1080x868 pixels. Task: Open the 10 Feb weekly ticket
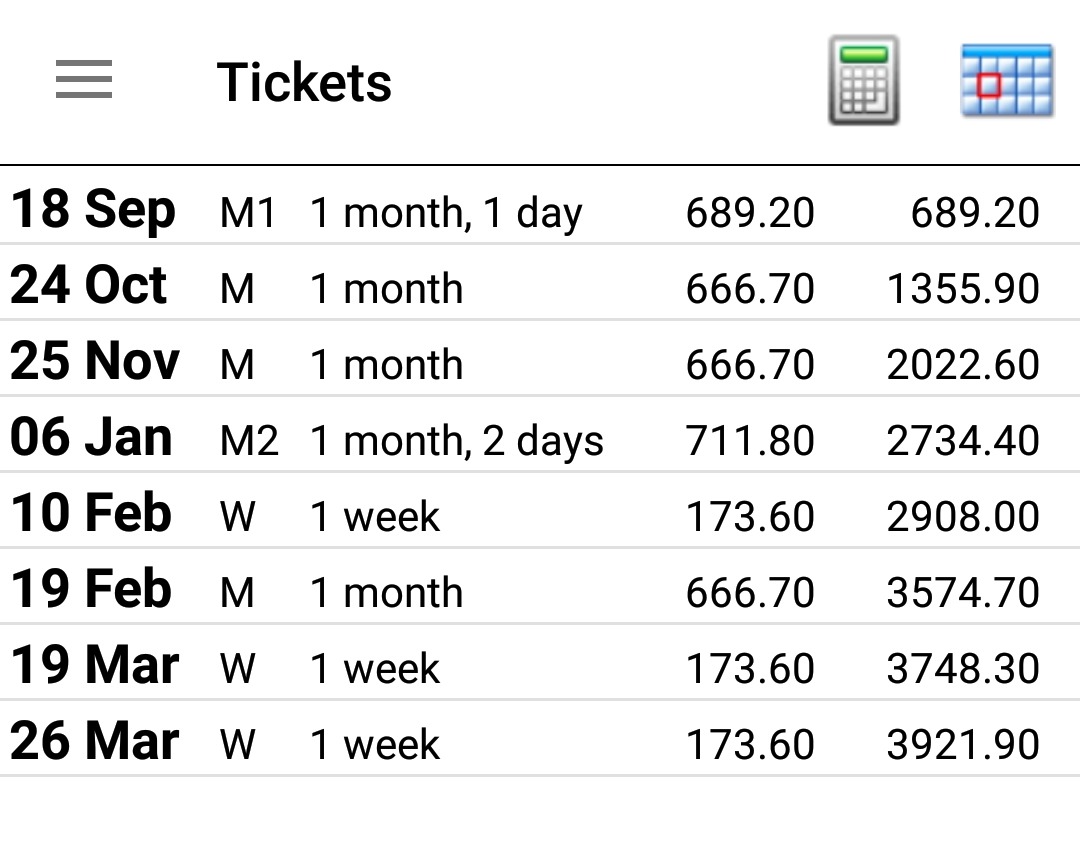[540, 515]
